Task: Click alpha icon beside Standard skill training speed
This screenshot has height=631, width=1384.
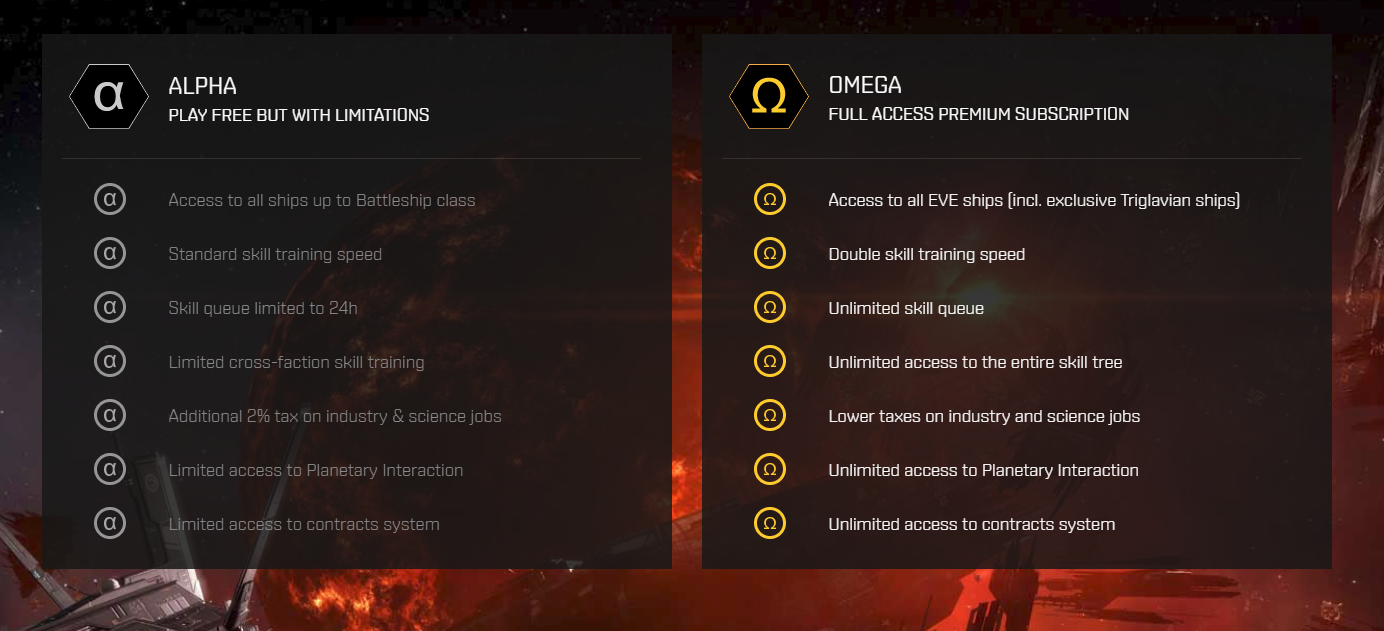Action: pyautogui.click(x=110, y=254)
